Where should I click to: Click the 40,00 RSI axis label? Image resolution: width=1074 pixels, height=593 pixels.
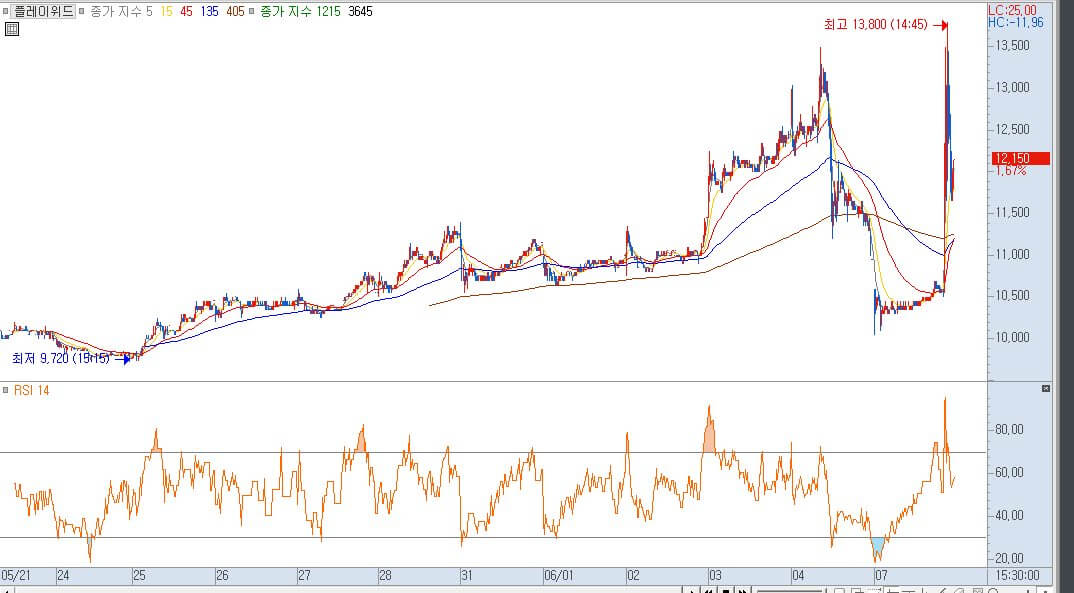click(1009, 515)
